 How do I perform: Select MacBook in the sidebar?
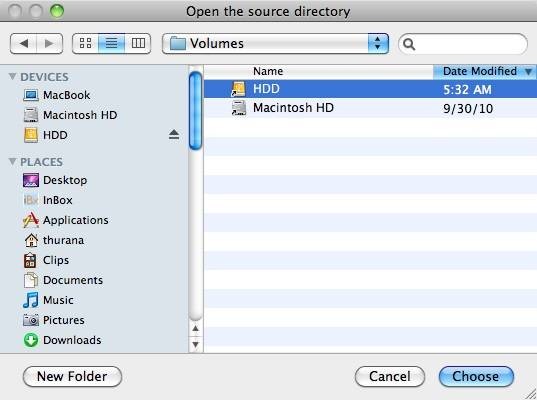pos(66,95)
